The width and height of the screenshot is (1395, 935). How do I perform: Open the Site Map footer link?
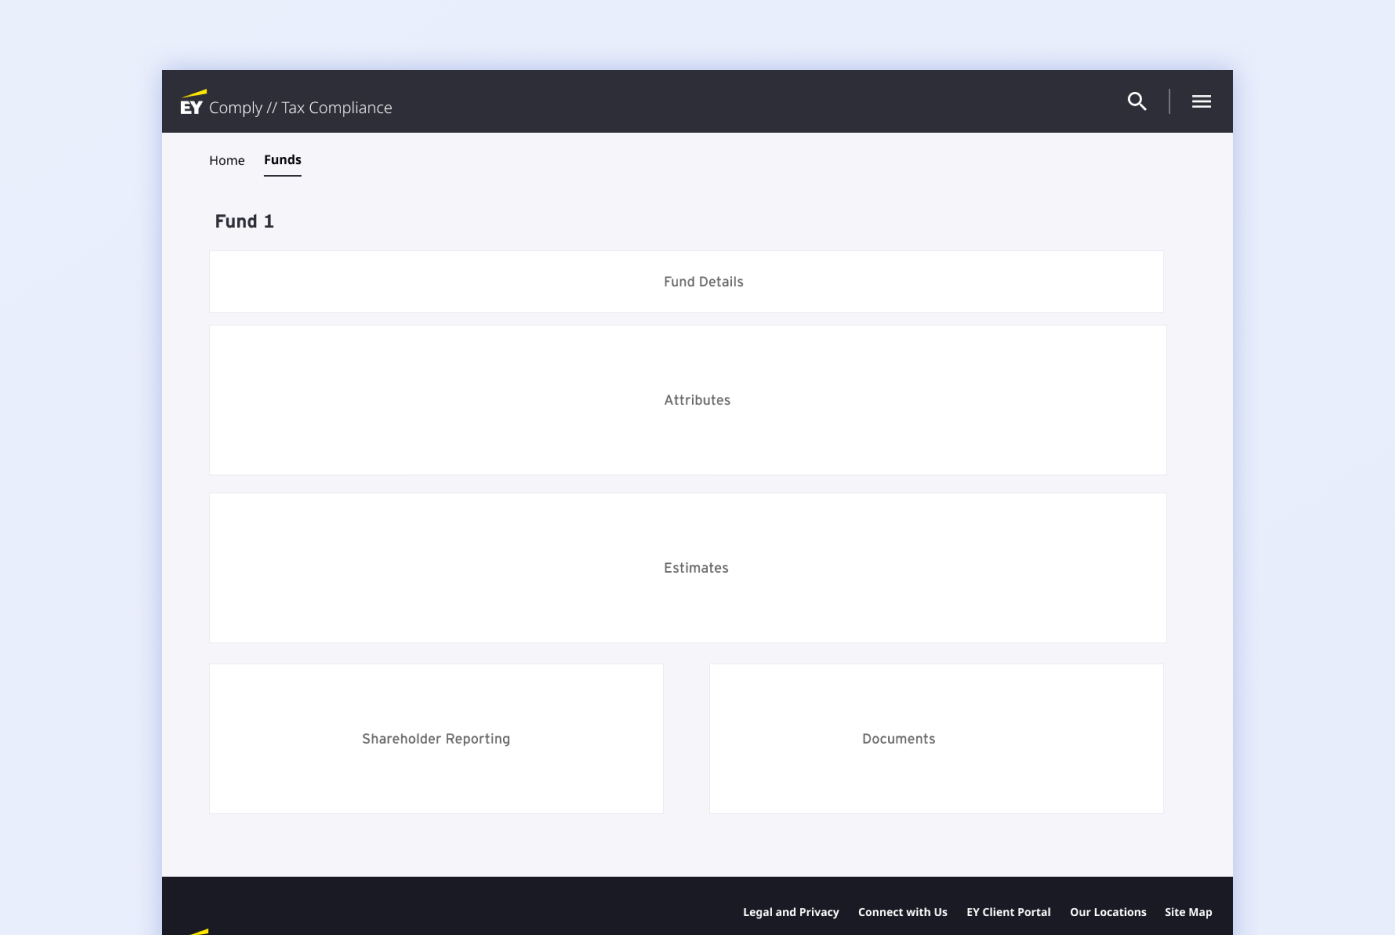(1188, 912)
